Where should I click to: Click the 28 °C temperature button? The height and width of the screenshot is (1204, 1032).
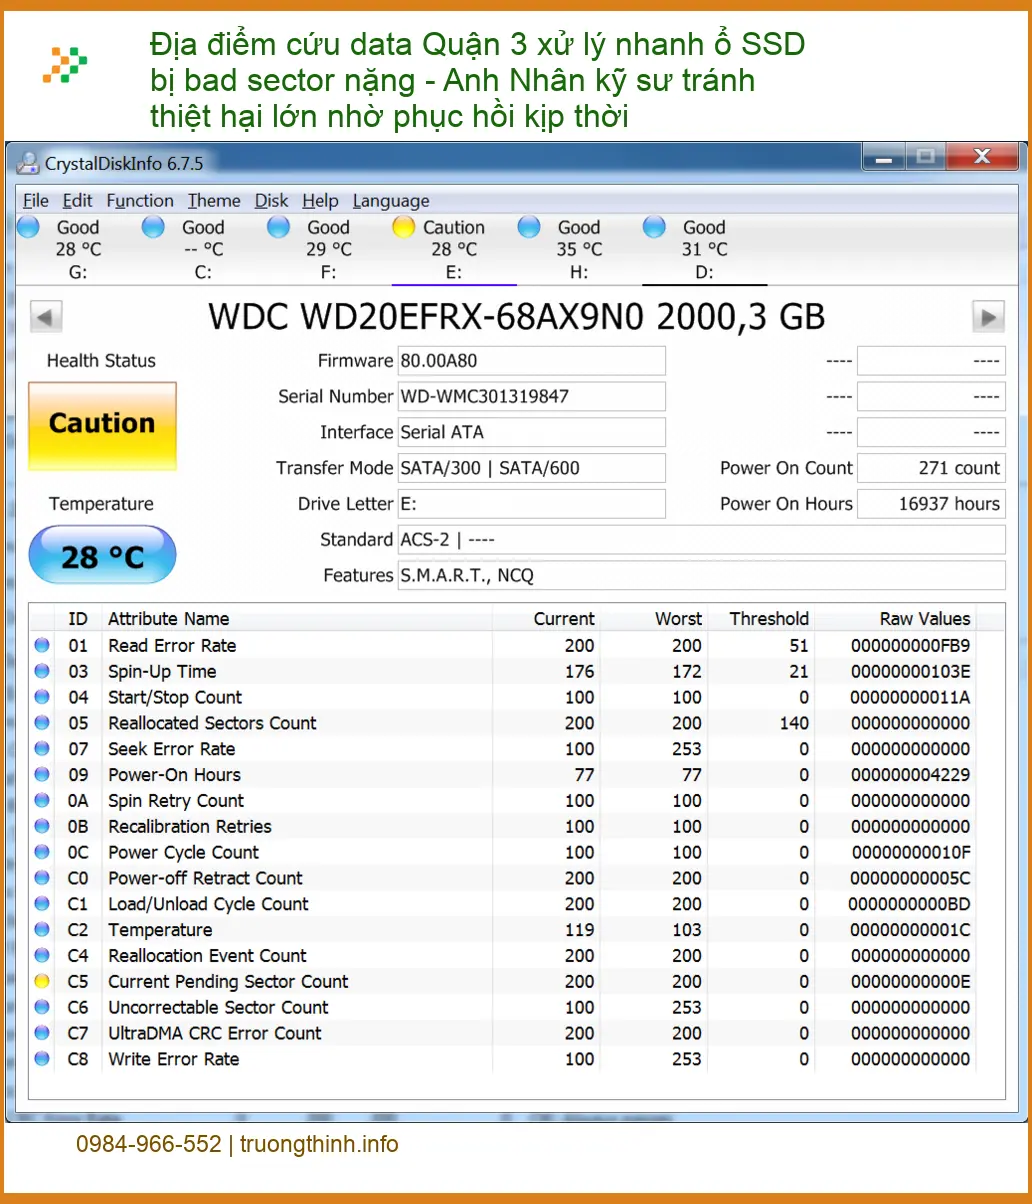coord(102,555)
